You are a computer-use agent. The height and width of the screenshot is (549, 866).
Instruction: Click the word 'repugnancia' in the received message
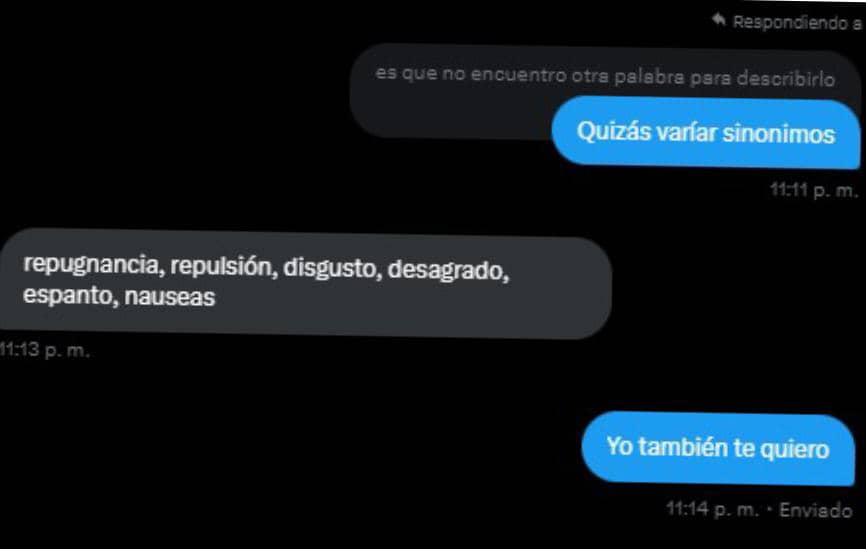pos(93,265)
